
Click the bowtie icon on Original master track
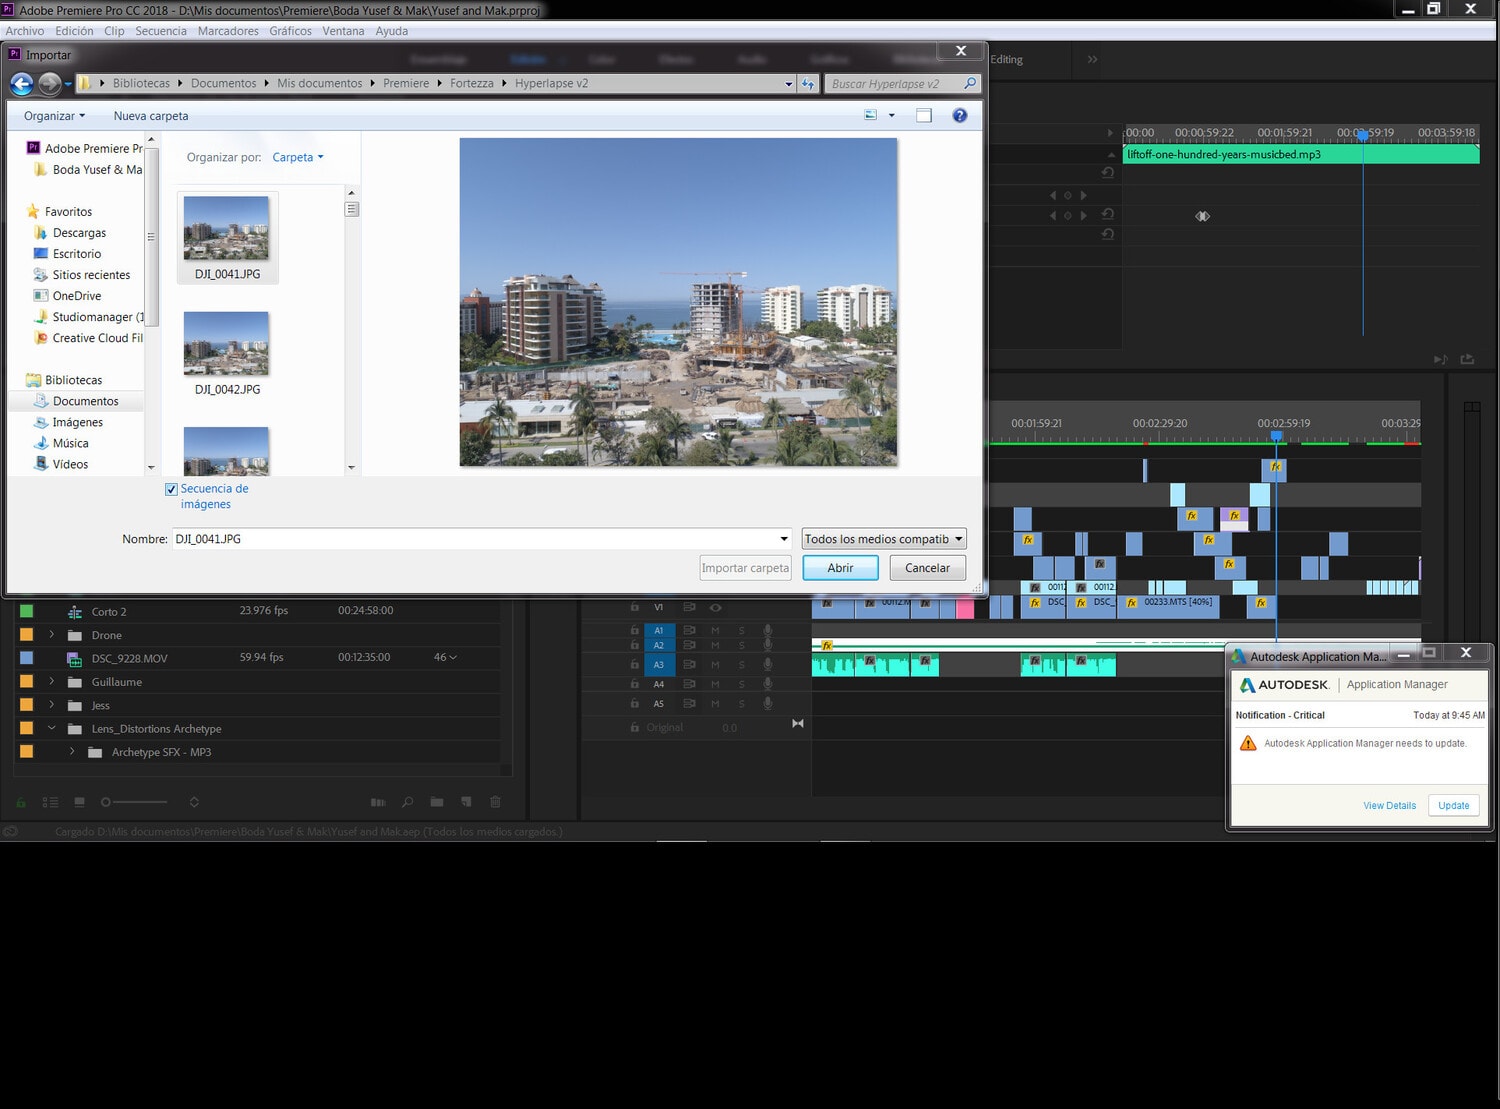tap(797, 723)
